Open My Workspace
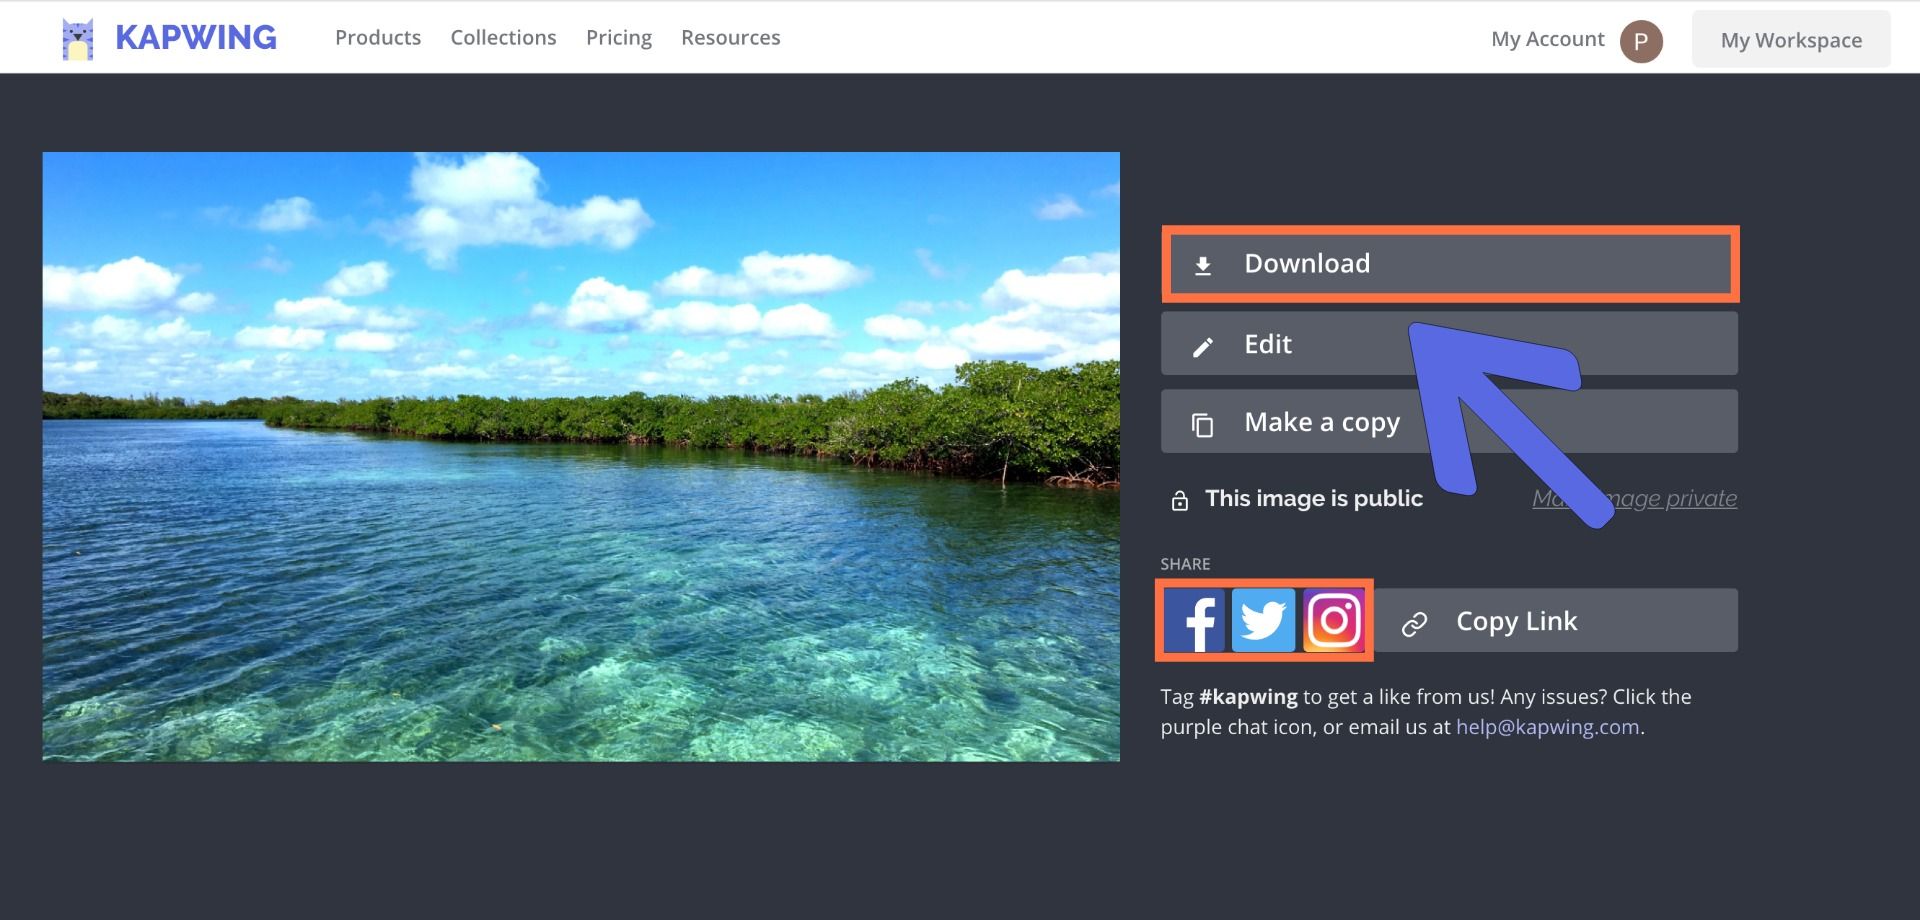 1790,40
